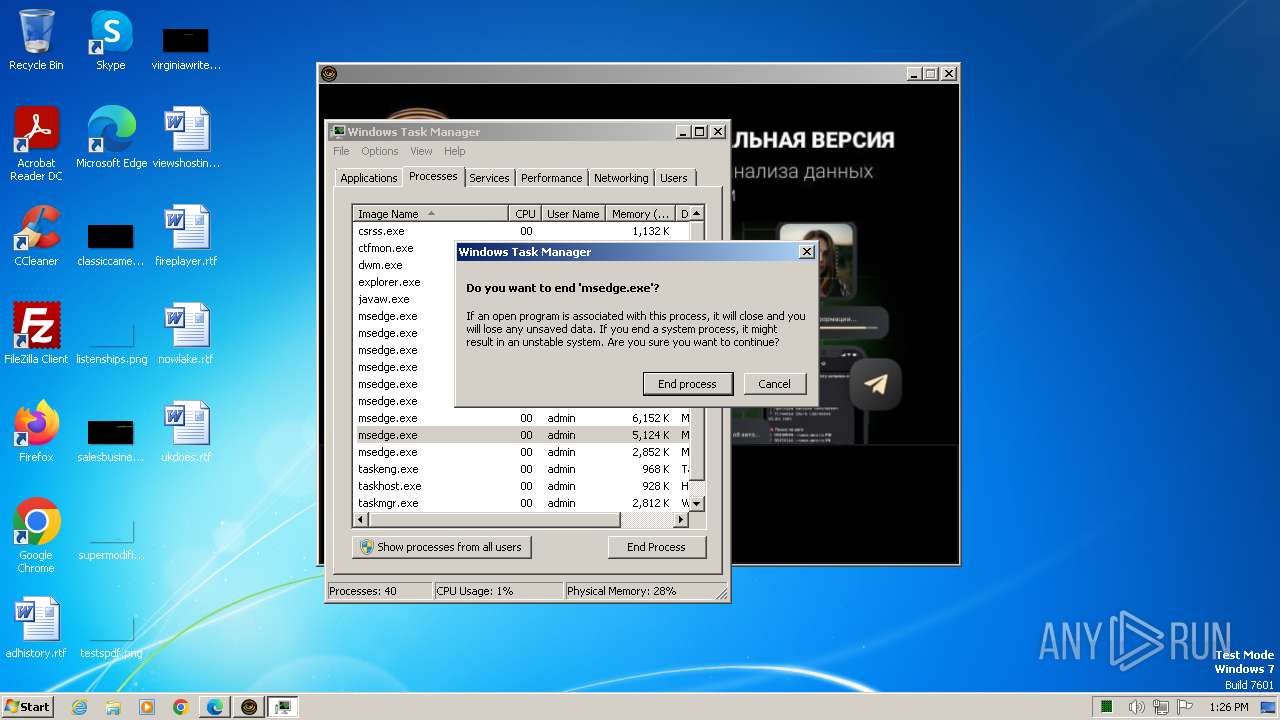Open the ukdoes.rtf file icon

pyautogui.click(x=186, y=432)
